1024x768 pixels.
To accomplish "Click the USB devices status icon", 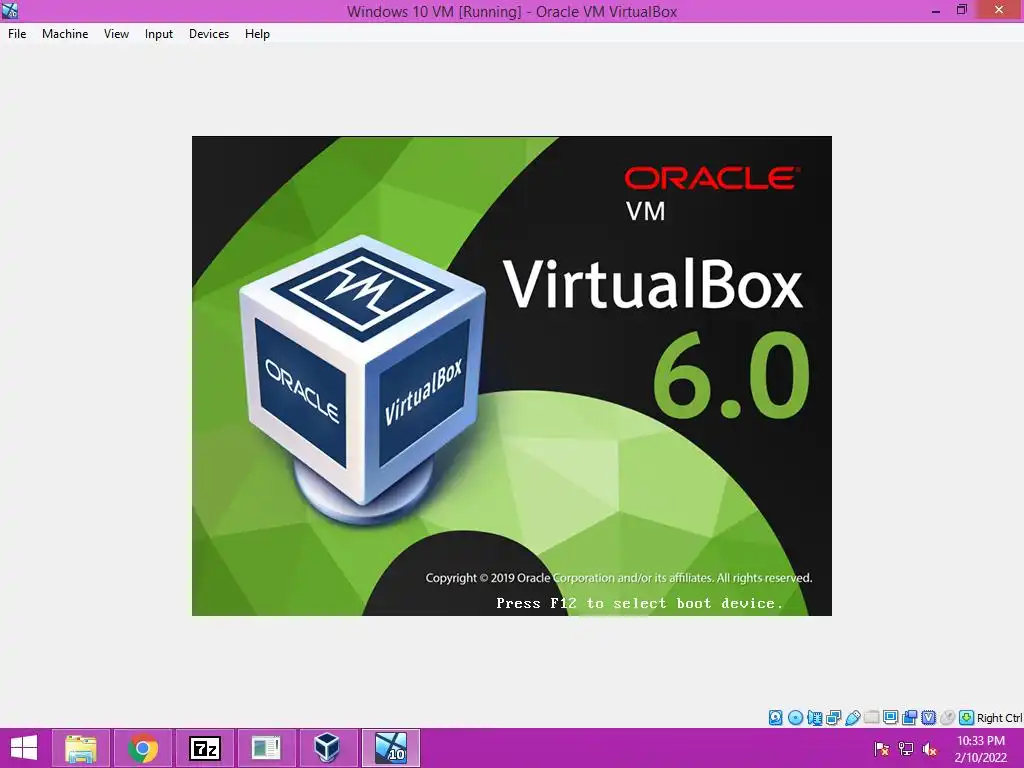I will point(852,718).
